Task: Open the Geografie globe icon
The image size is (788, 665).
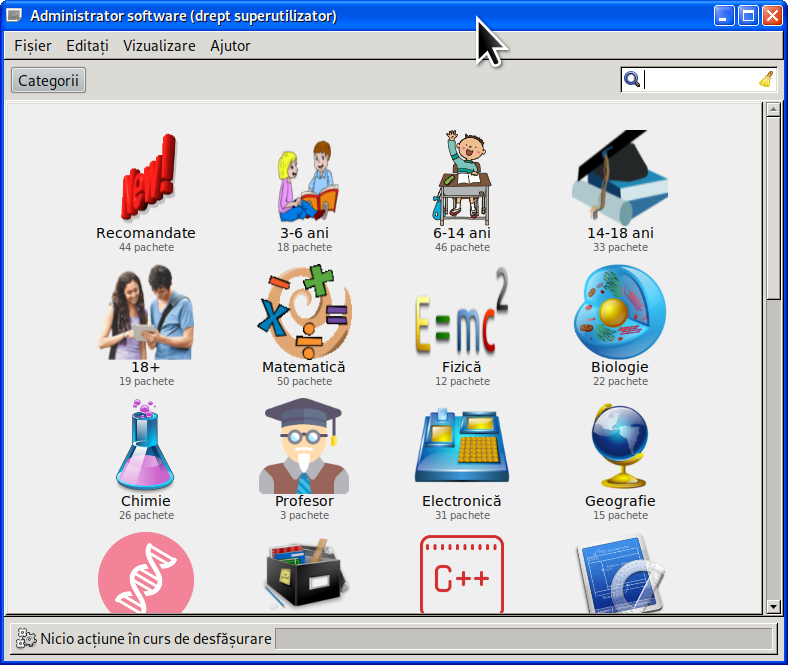Action: pyautogui.click(x=620, y=445)
